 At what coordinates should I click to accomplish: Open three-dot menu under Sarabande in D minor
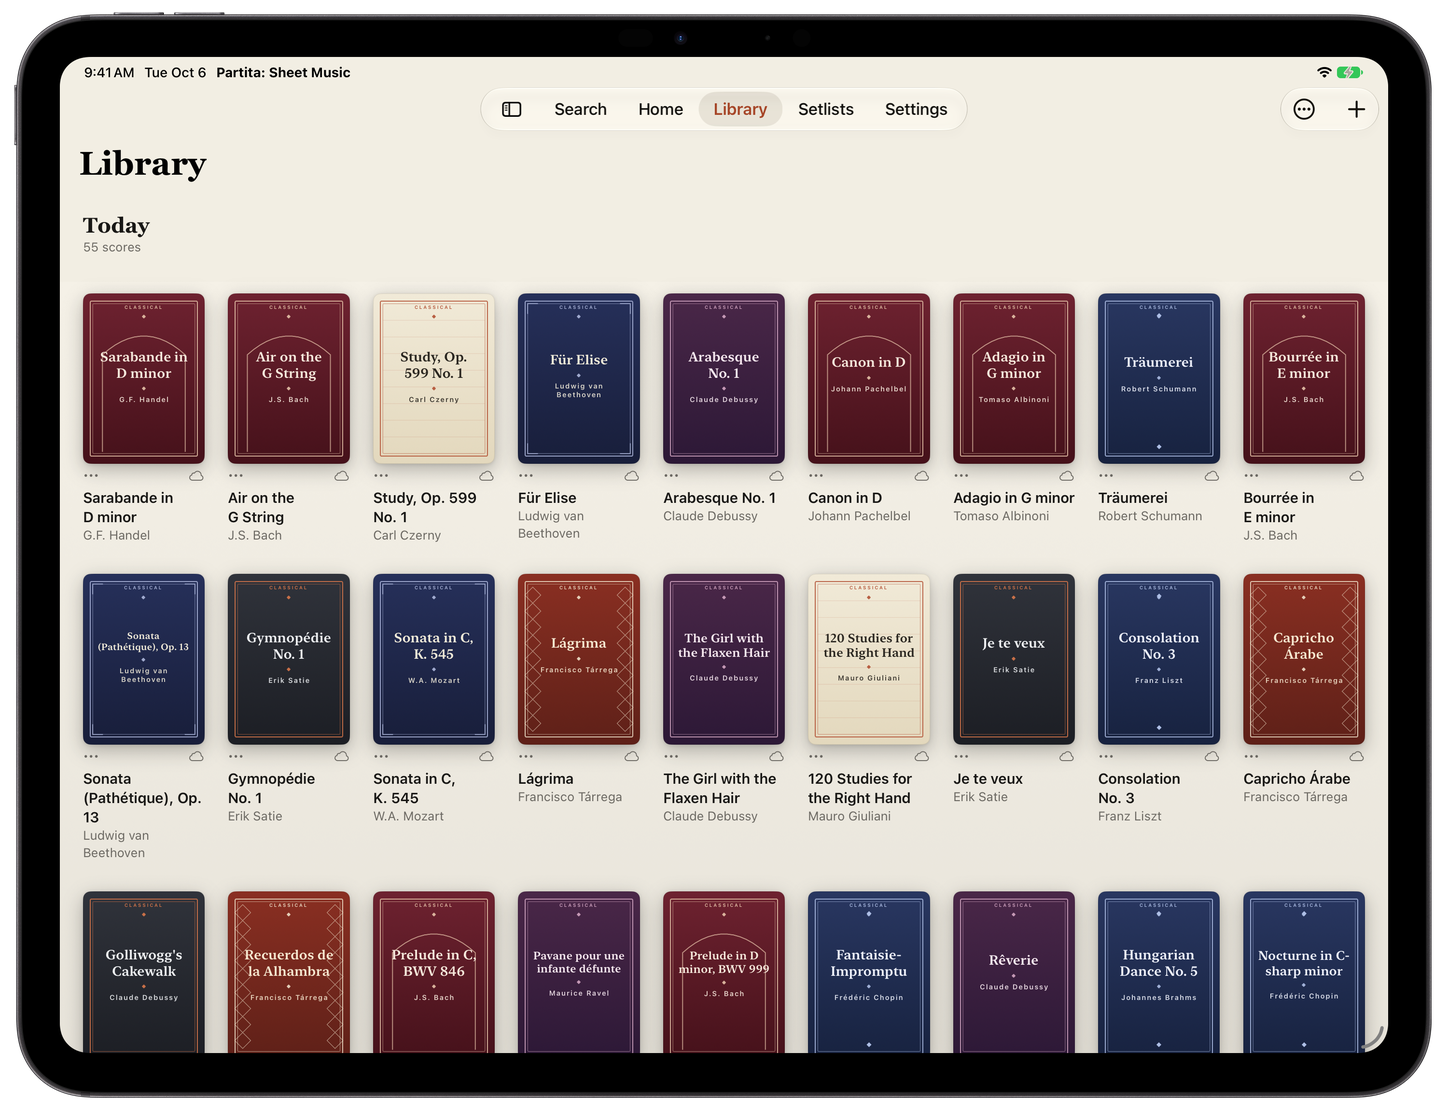click(91, 476)
